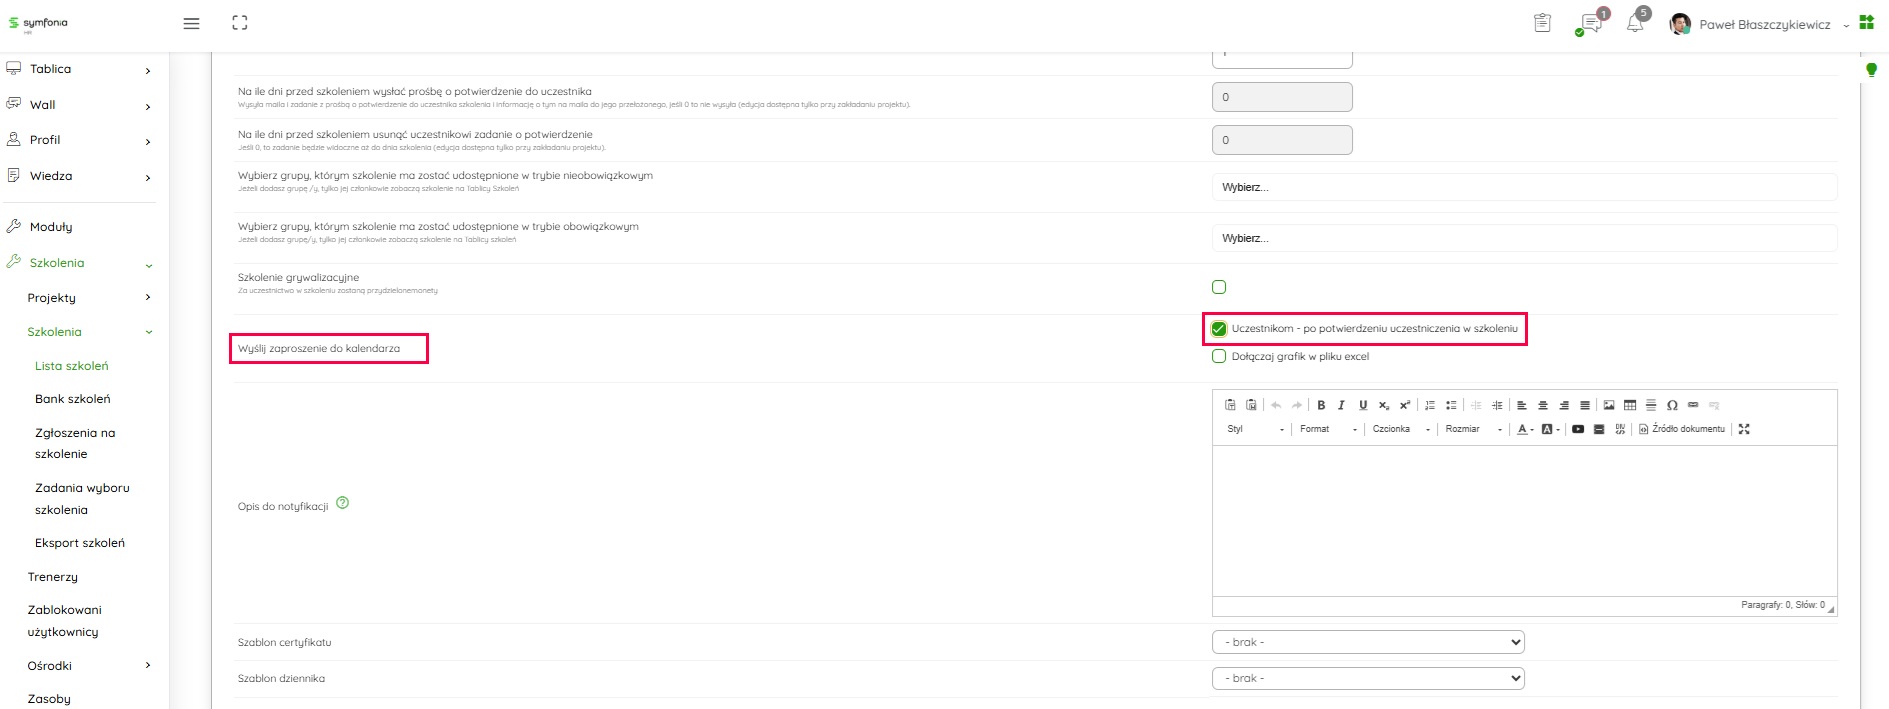Enable the Szkolenie grywalizacyjne checkbox
Image resolution: width=1889 pixels, height=709 pixels.
[1219, 287]
